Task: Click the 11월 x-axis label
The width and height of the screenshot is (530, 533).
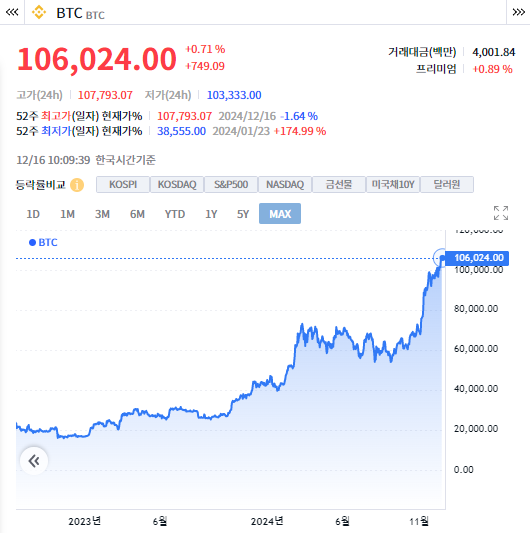Action: (419, 521)
